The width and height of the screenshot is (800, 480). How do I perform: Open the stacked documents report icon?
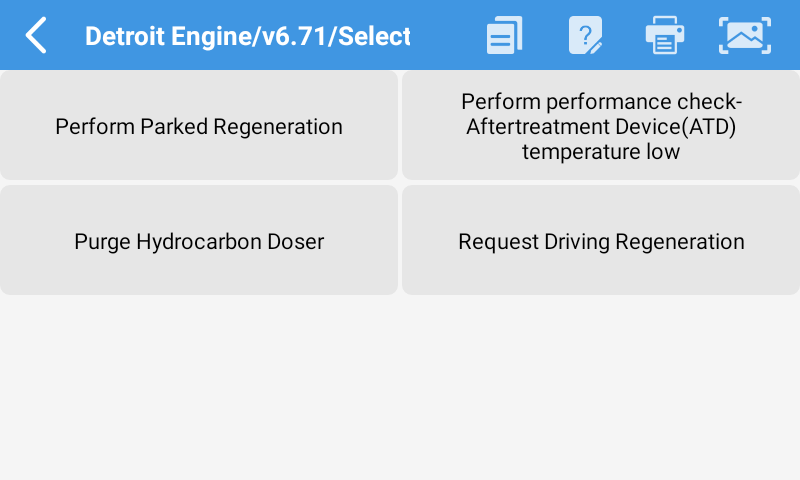pos(504,36)
